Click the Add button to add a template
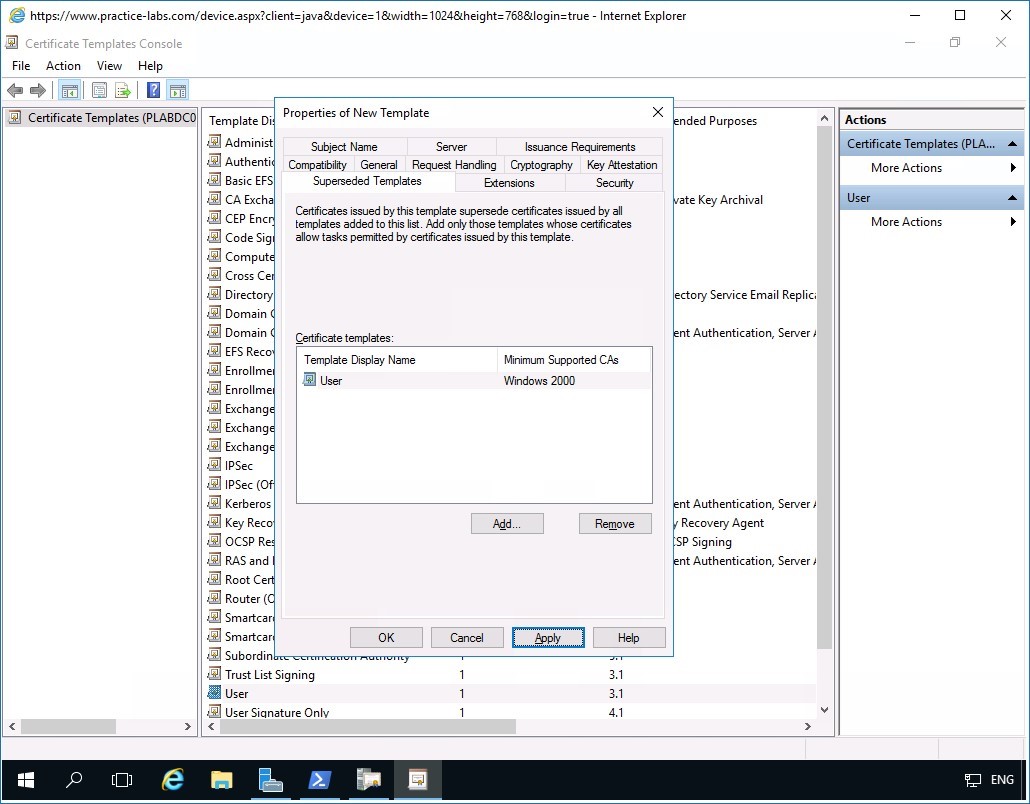Image resolution: width=1030 pixels, height=804 pixels. 507,523
